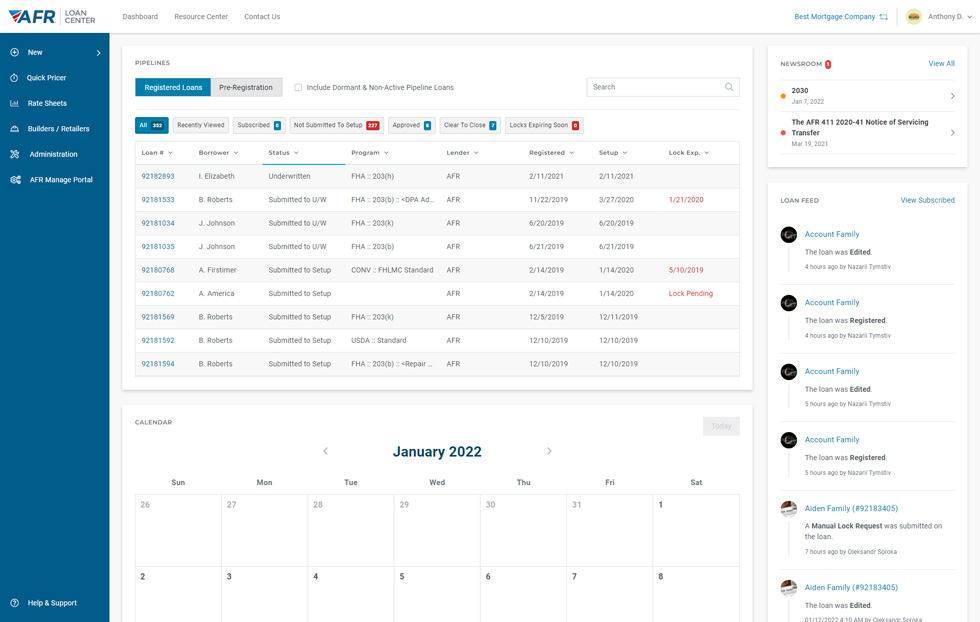Open Rate Sheets from sidebar
The width and height of the screenshot is (980, 622).
47,103
